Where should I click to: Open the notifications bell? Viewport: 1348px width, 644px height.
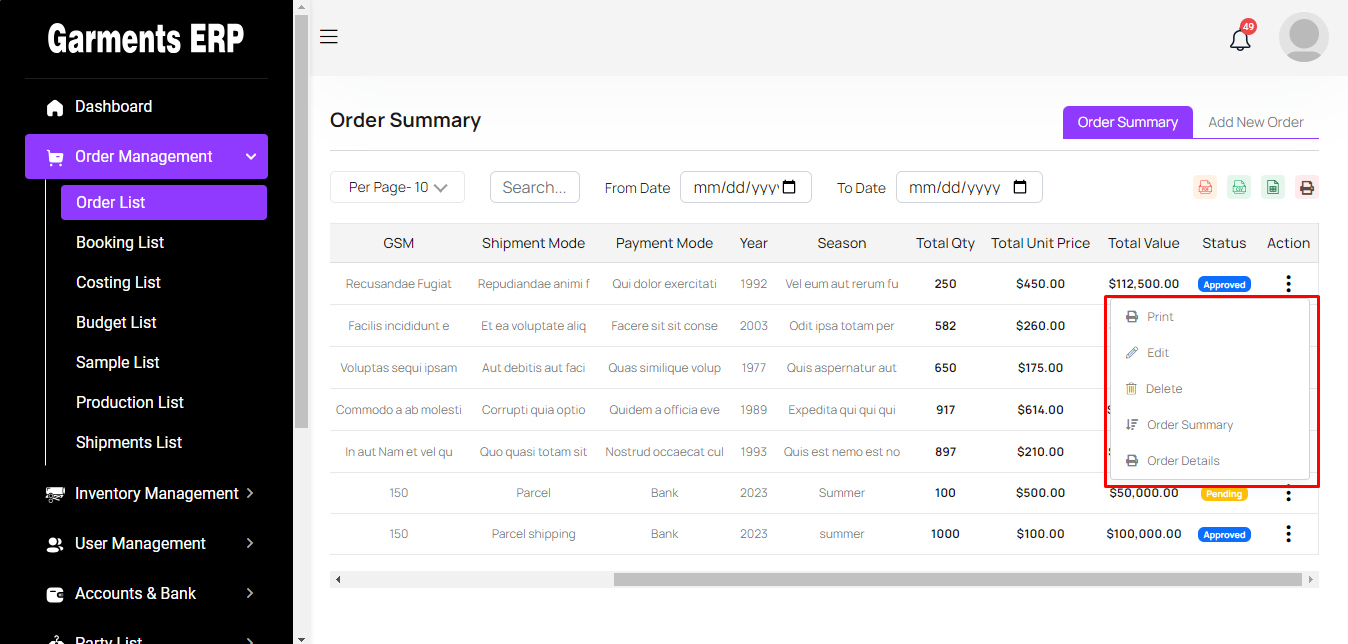(x=1240, y=40)
